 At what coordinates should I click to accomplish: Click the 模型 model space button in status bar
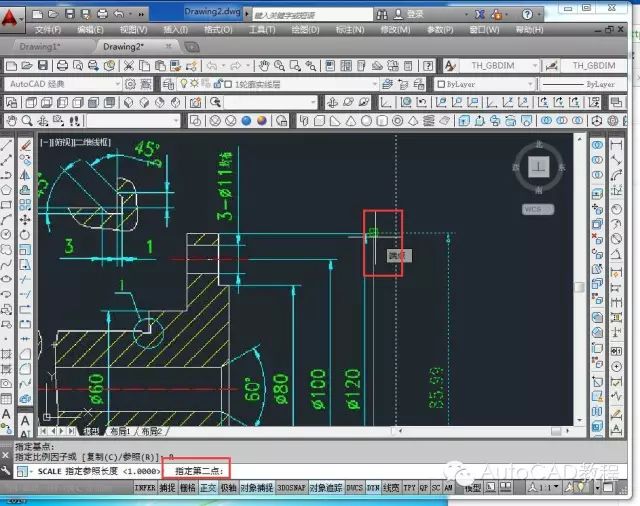pyautogui.click(x=473, y=487)
